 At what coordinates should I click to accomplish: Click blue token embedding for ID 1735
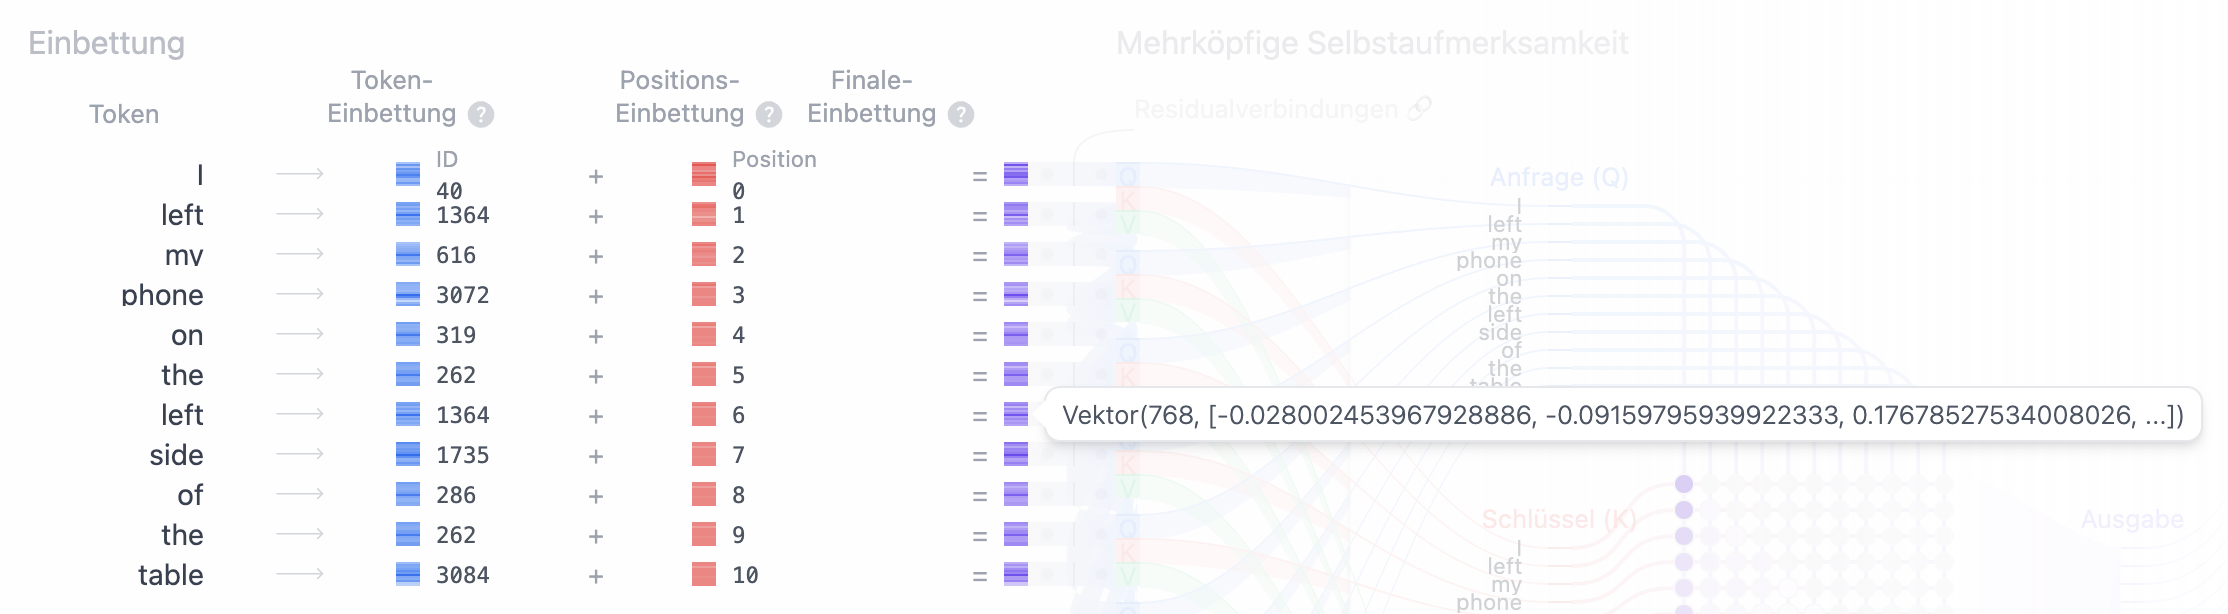coord(408,455)
